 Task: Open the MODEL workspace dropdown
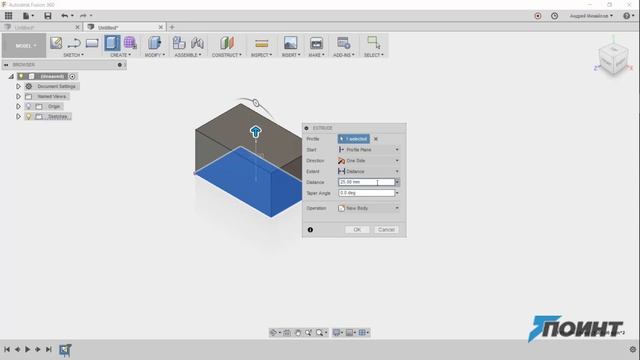tap(24, 45)
